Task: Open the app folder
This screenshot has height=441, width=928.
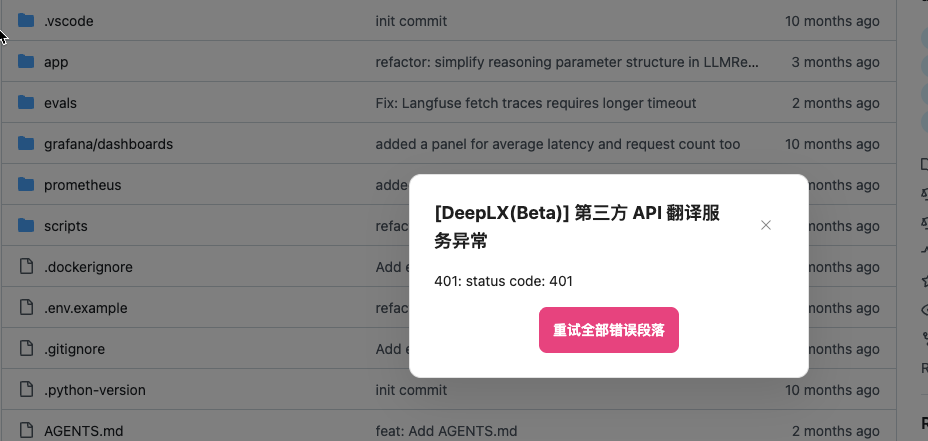Action: pyautogui.click(x=56, y=62)
